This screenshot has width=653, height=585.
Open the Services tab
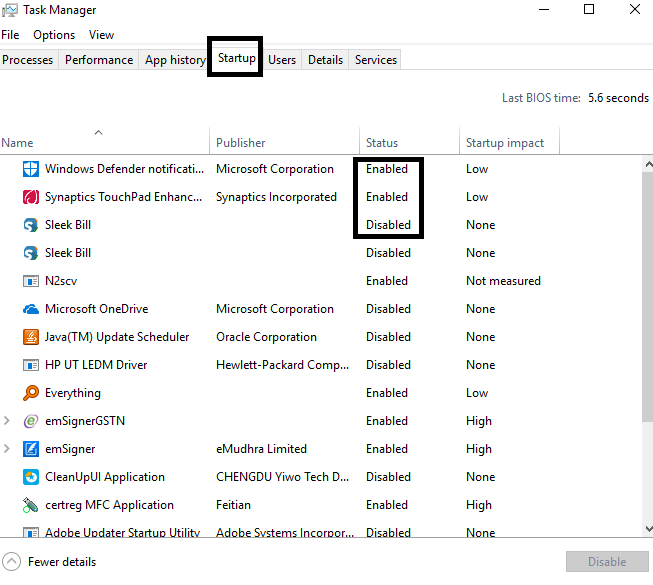click(x=376, y=60)
